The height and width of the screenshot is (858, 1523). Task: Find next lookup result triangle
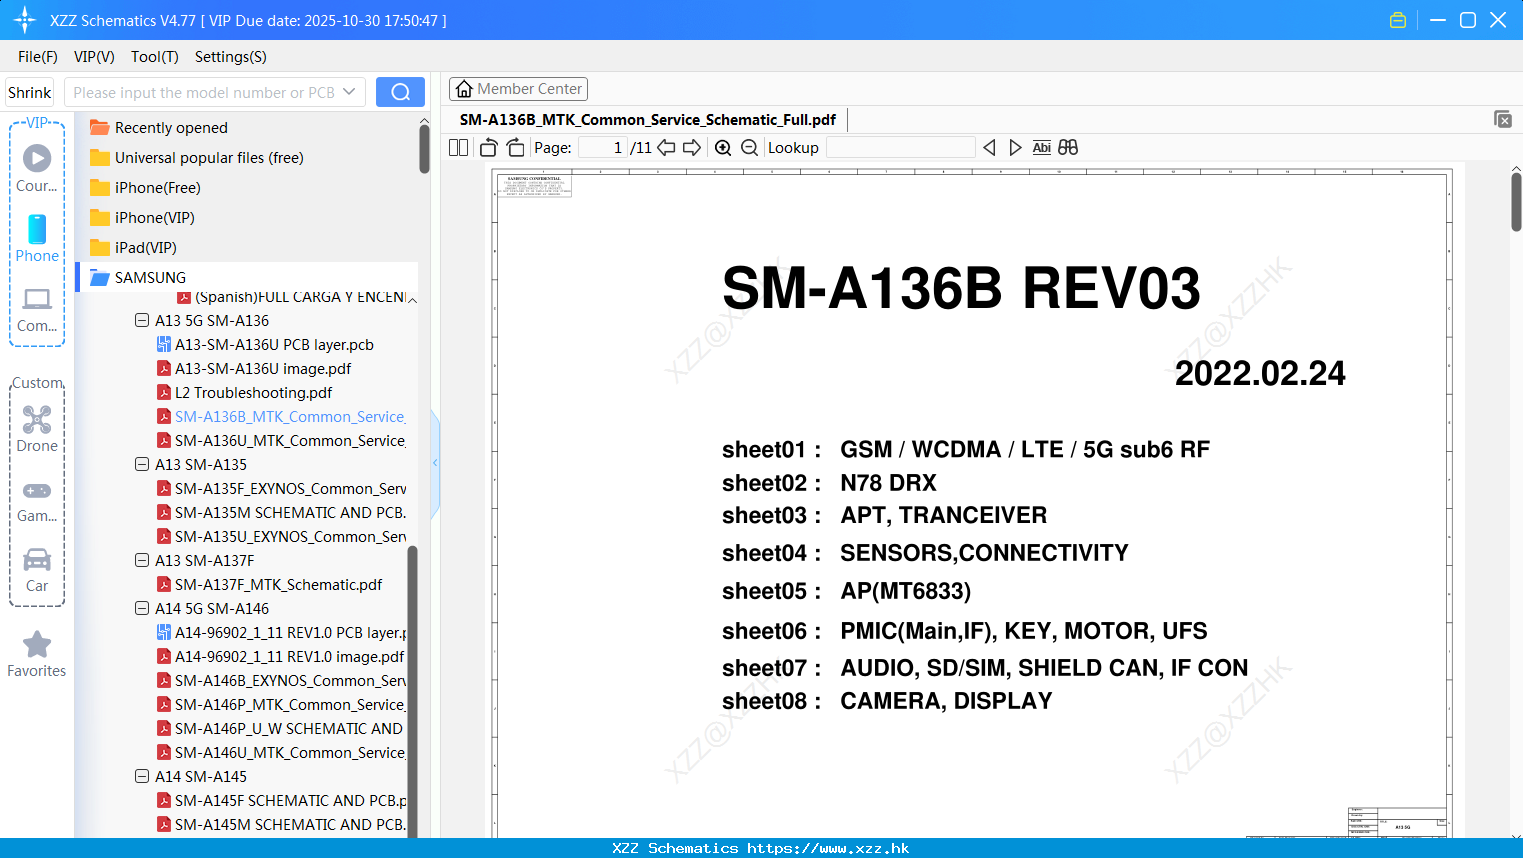(x=1015, y=148)
